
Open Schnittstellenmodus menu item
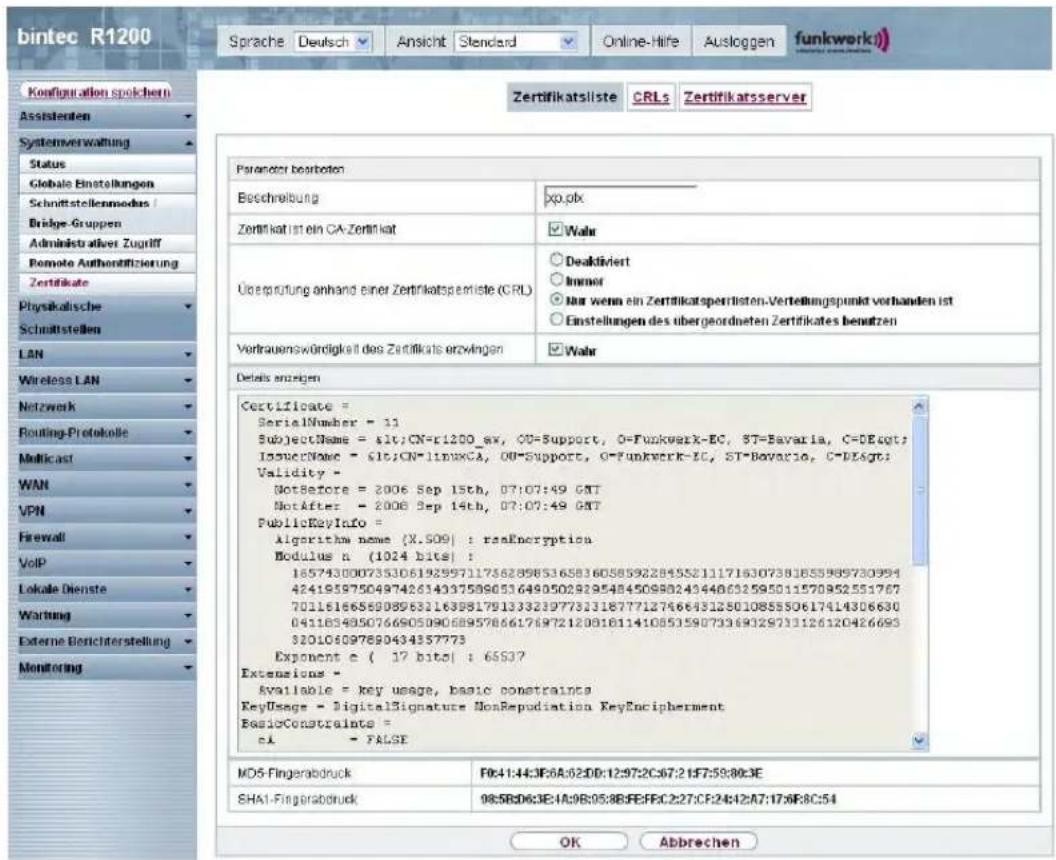pos(108,203)
